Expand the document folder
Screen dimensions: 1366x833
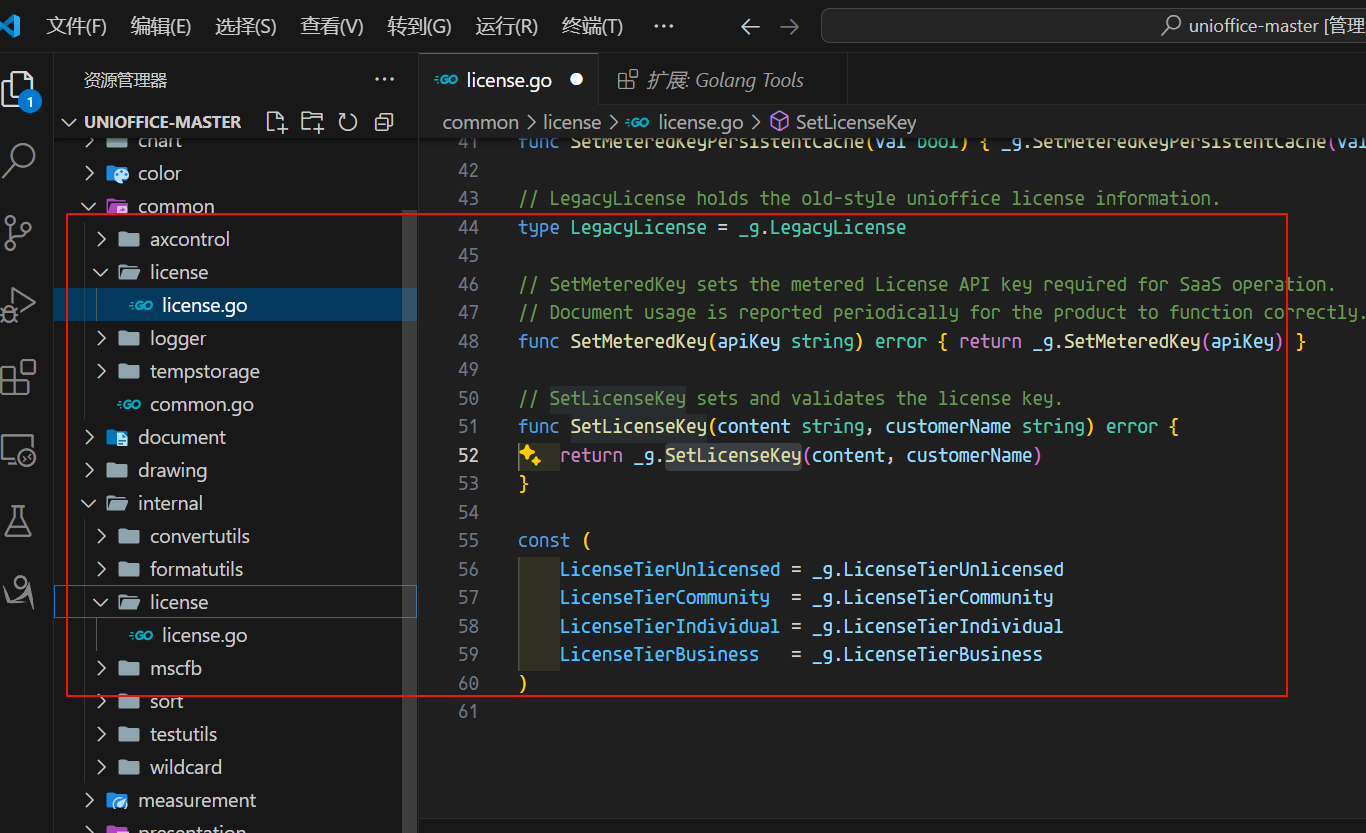coord(181,437)
